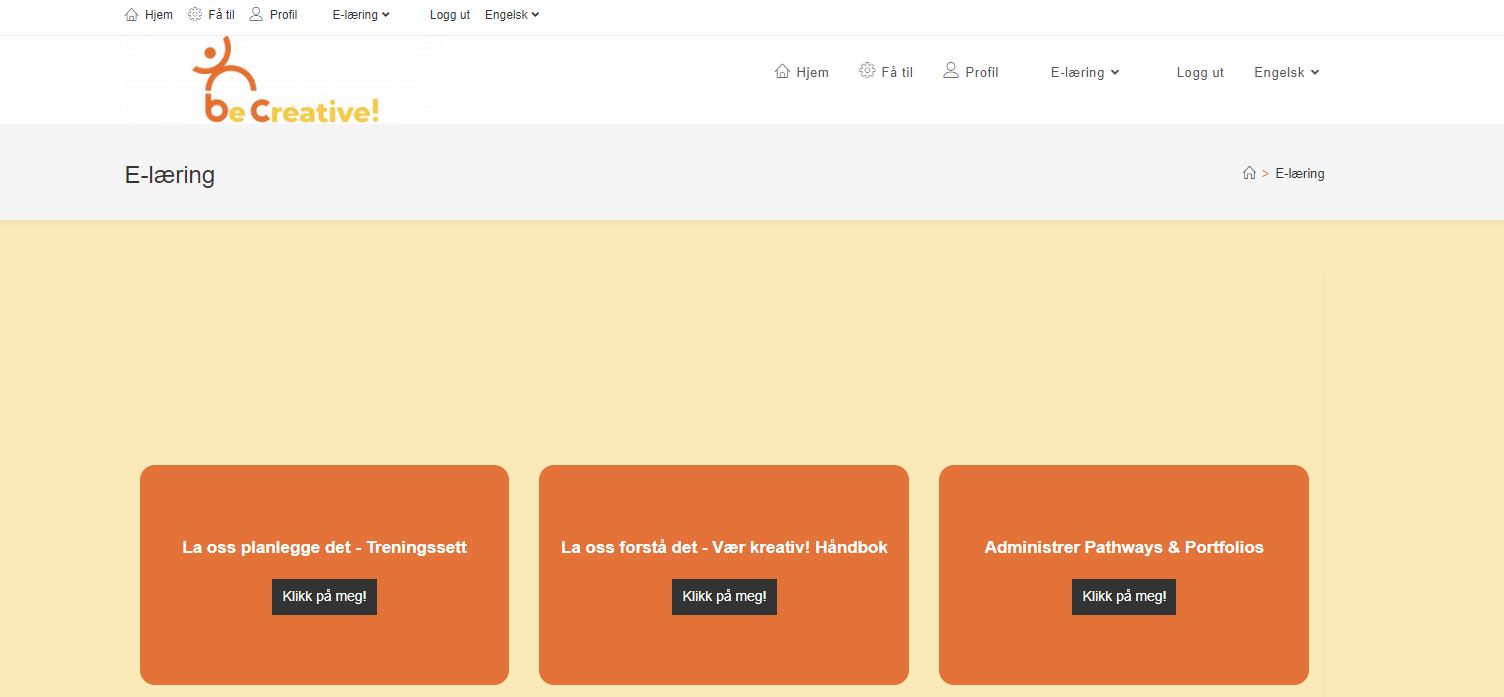Viewport: 1504px width, 697px height.
Task: Open Få til in the top bar
Action: [x=221, y=15]
